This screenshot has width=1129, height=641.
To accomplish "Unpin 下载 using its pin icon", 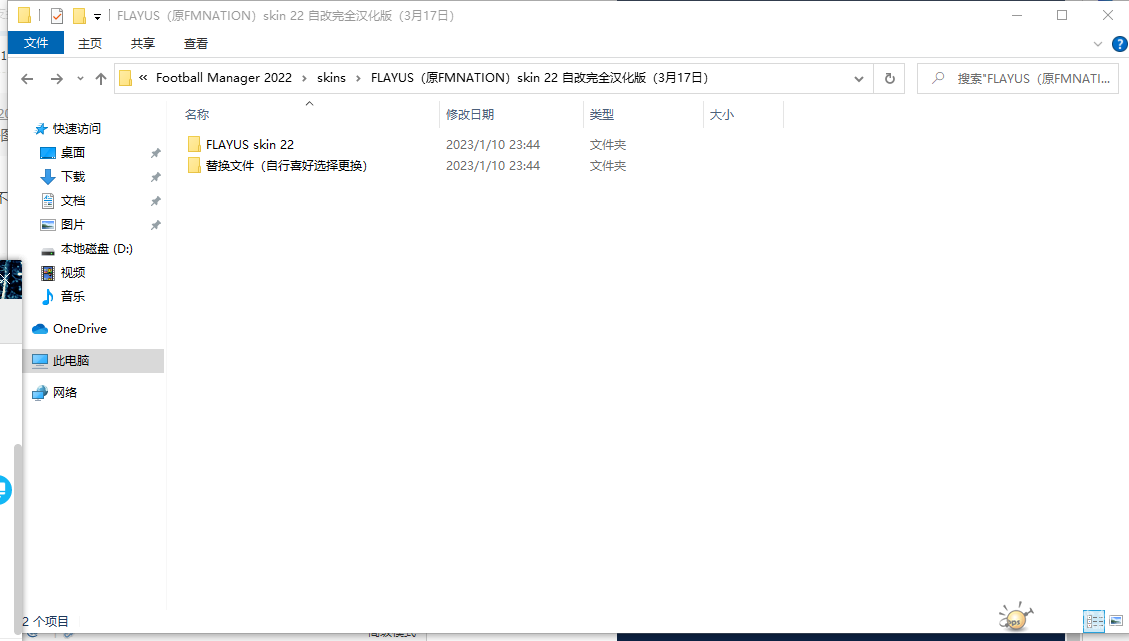I will click(156, 176).
